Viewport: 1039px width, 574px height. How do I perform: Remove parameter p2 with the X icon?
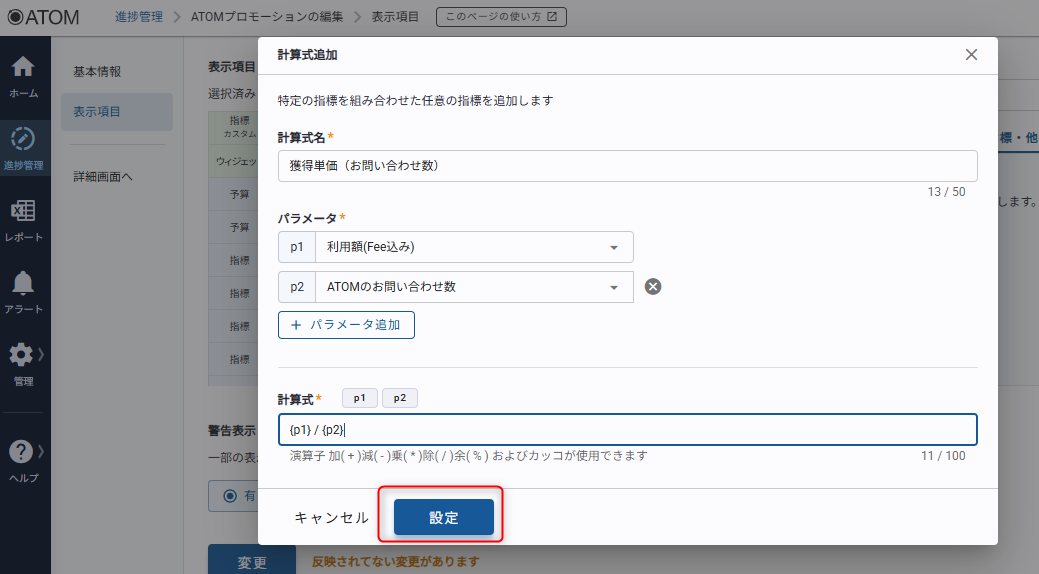click(653, 287)
